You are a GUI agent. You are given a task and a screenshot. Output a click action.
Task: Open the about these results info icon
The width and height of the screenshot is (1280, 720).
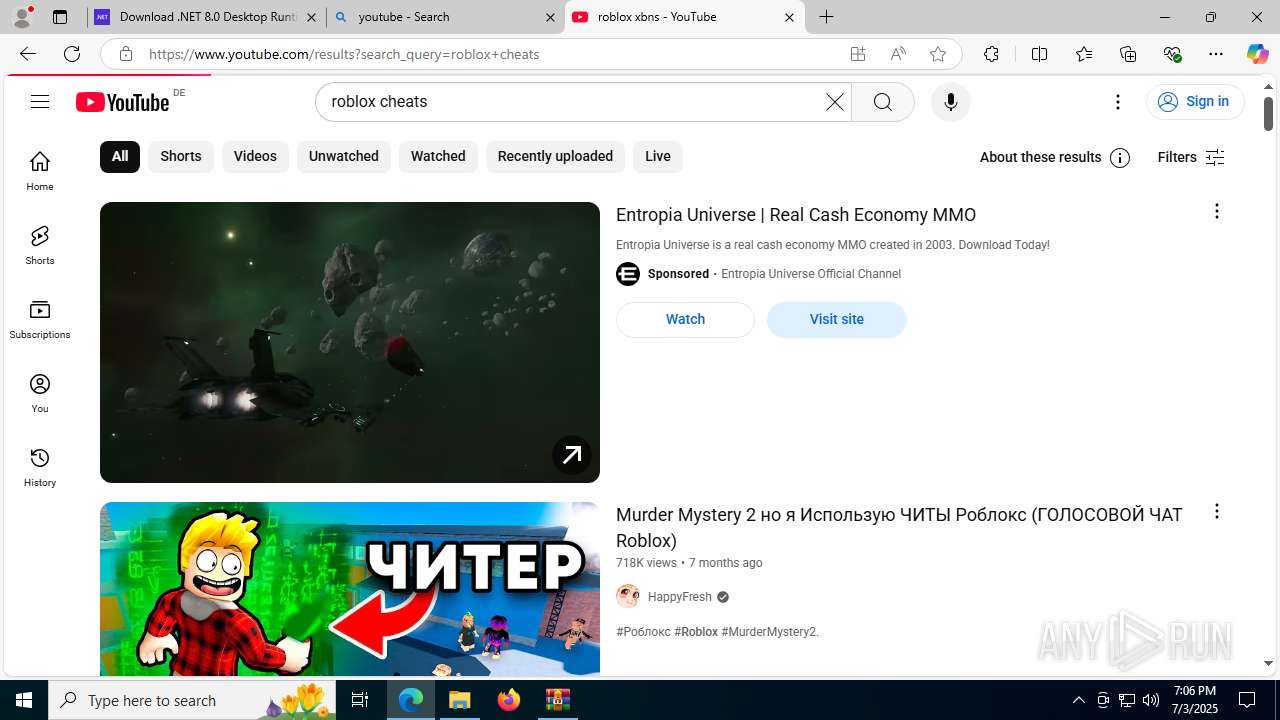[1120, 158]
